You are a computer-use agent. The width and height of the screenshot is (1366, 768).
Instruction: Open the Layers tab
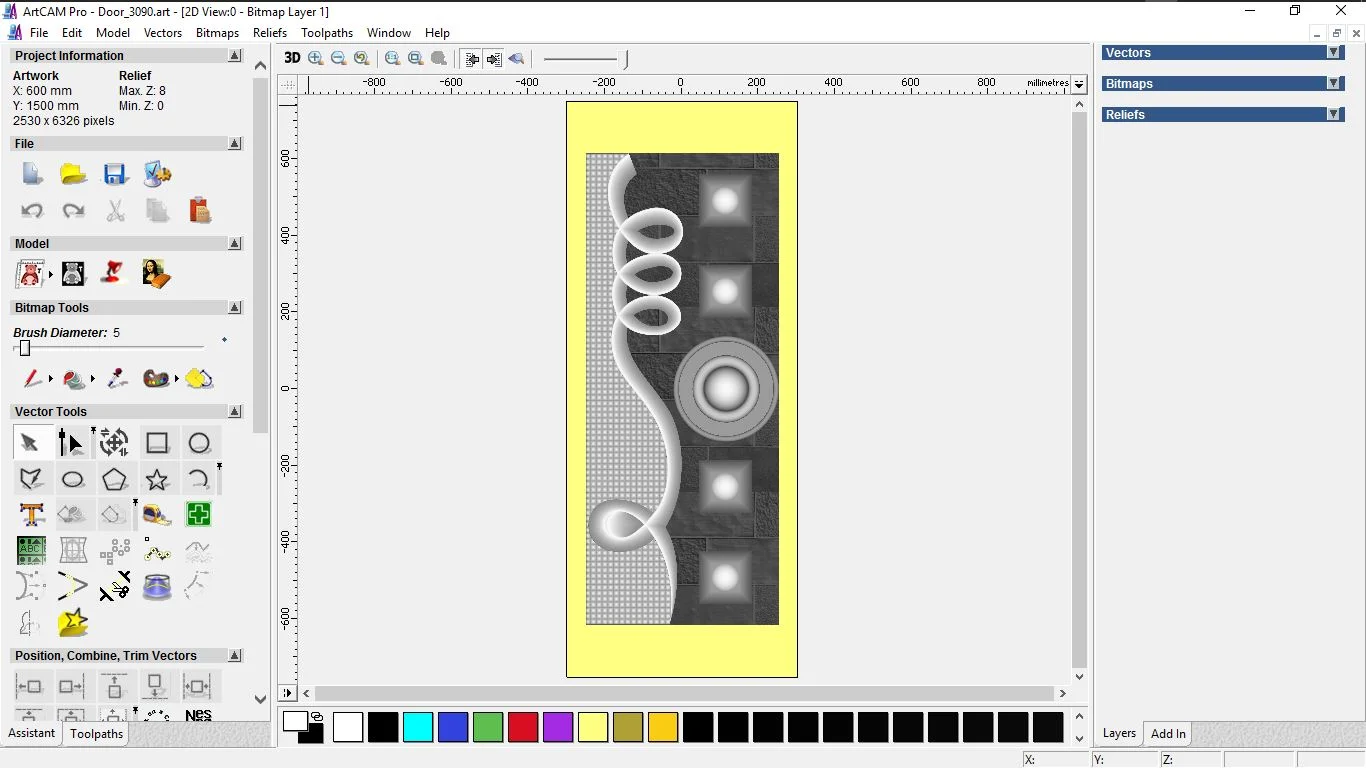point(1119,734)
